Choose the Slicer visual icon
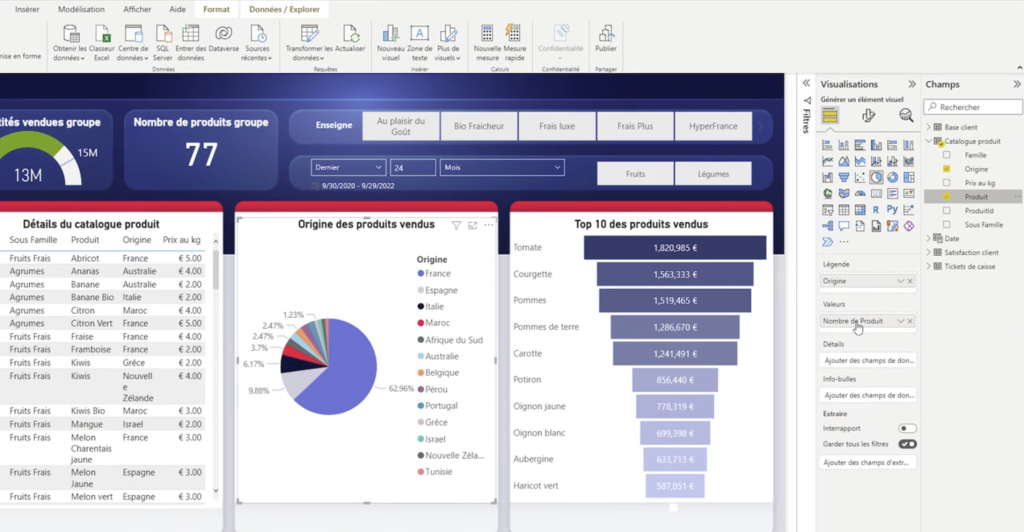The height and width of the screenshot is (532, 1024). coord(827,210)
